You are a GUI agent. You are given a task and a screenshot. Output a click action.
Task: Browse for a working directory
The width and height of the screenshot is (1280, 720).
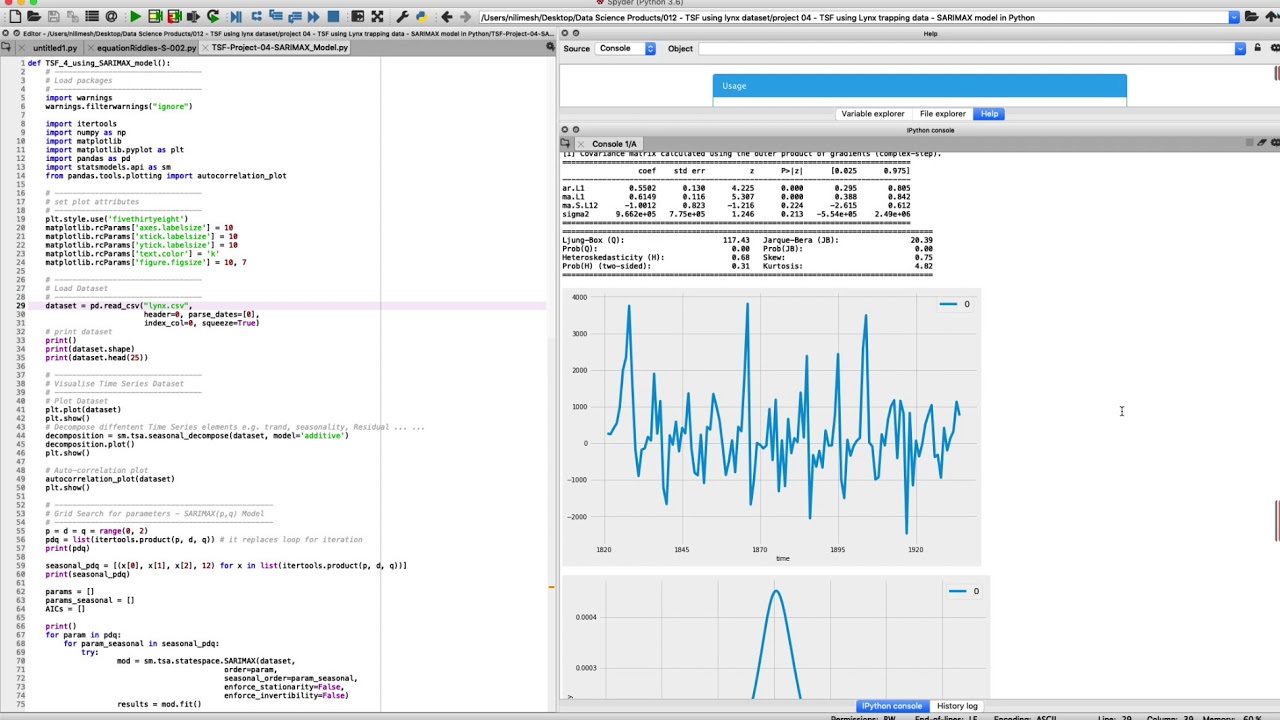pos(1251,17)
